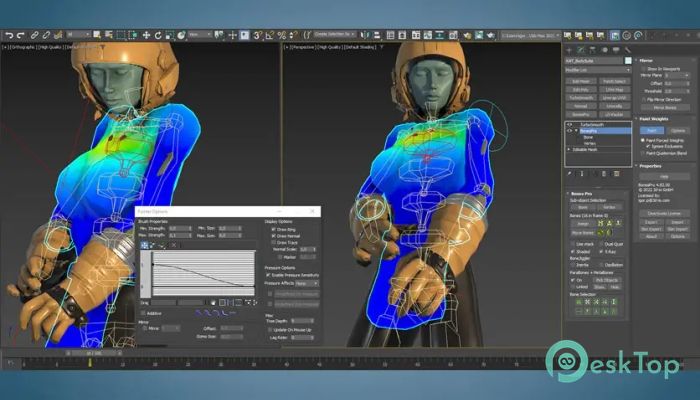
Task: Toggle the Draw Ring checkbox
Action: (273, 229)
